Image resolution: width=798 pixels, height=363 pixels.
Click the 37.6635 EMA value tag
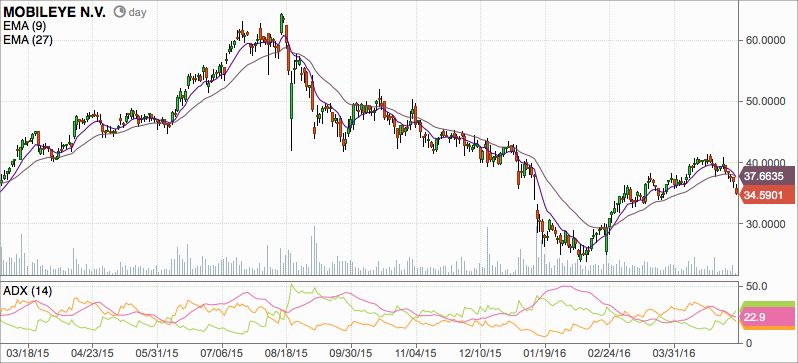[766, 176]
